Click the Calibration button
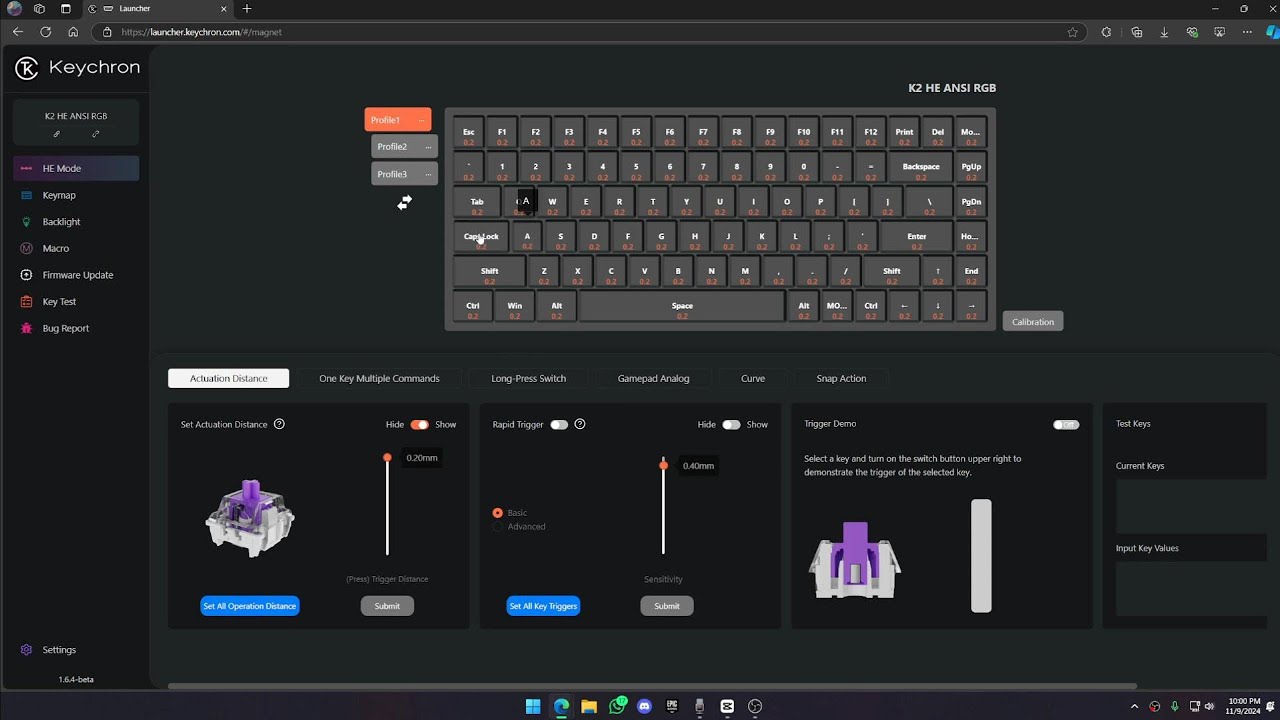The width and height of the screenshot is (1280, 720). click(x=1033, y=322)
